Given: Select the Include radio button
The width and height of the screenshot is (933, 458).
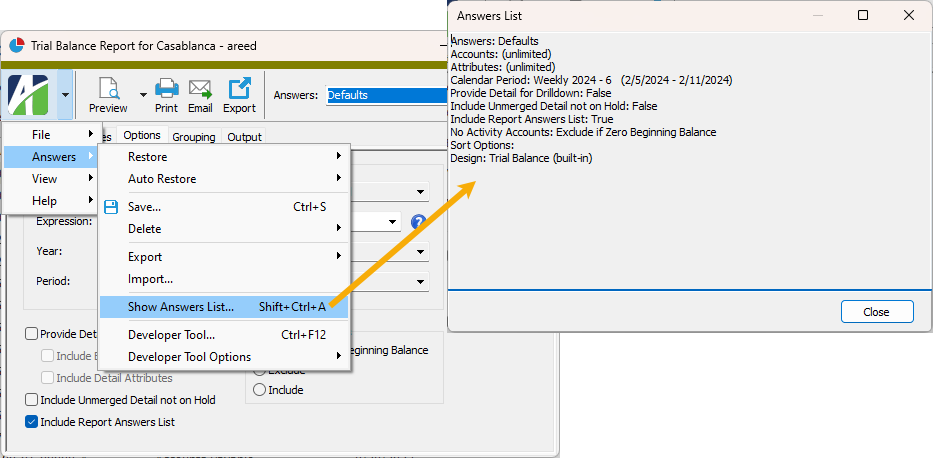Looking at the screenshot, I should tap(259, 390).
